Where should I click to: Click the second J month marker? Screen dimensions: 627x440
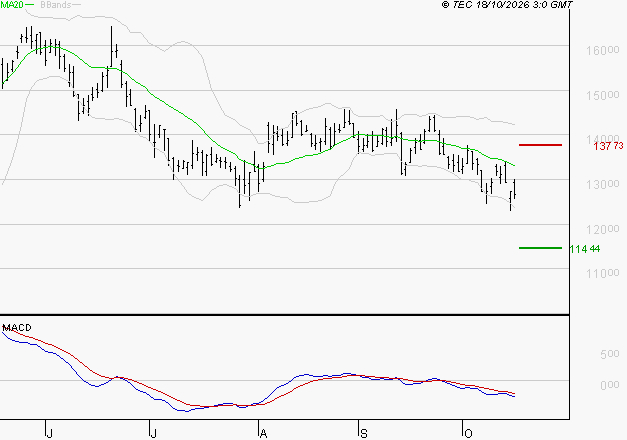click(153, 434)
